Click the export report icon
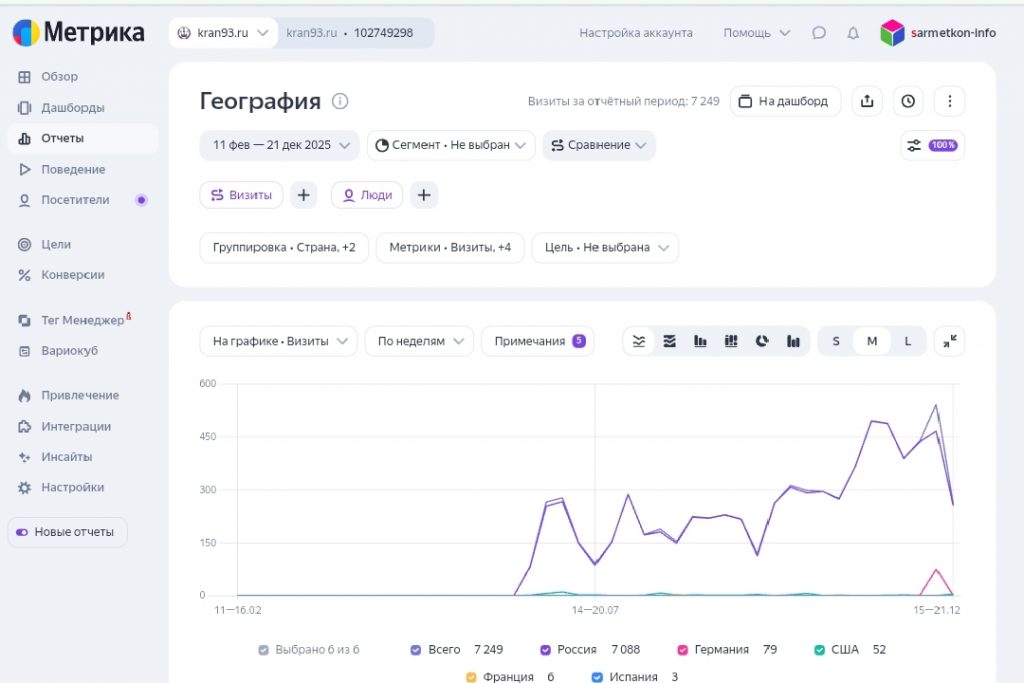 click(x=867, y=101)
